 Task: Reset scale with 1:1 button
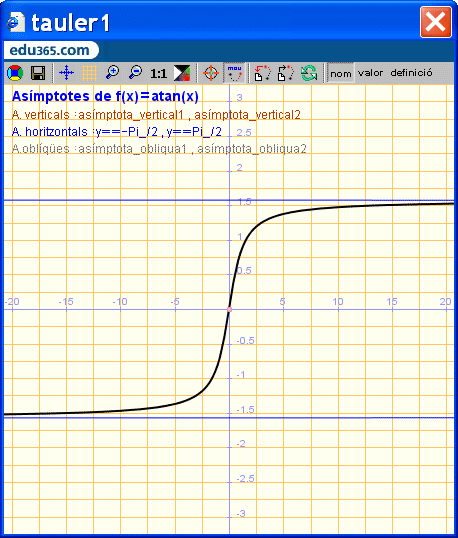tap(158, 73)
